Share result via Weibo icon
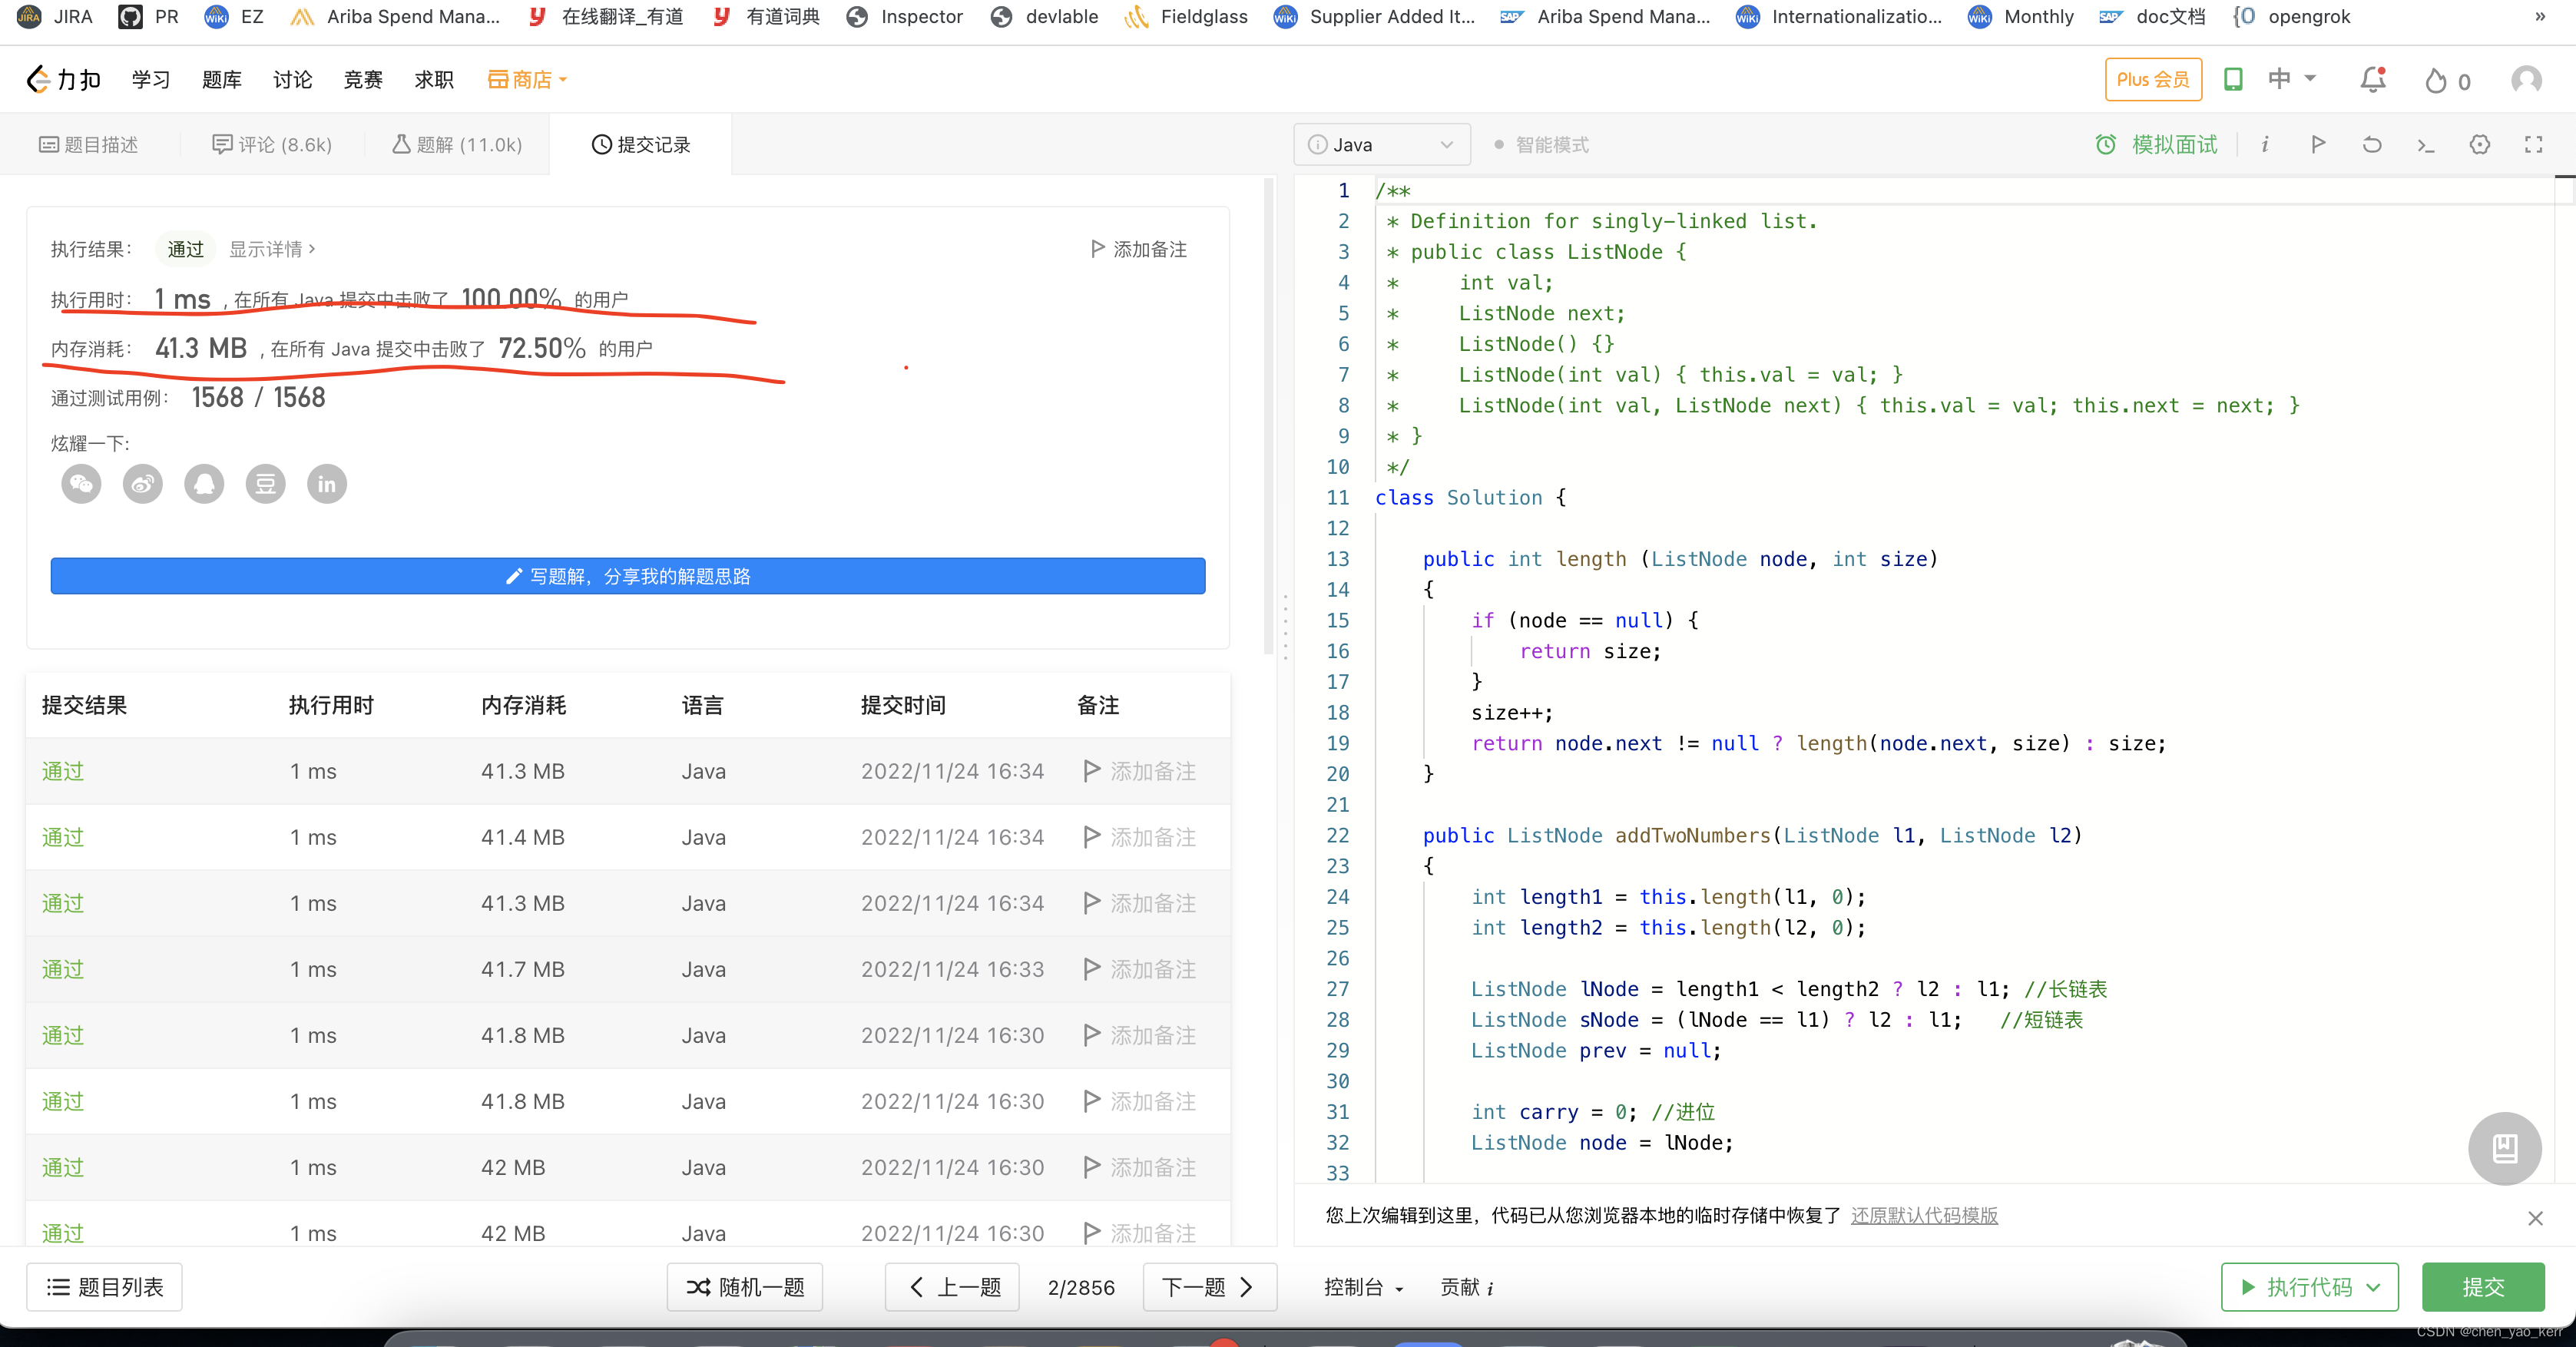 click(x=143, y=485)
